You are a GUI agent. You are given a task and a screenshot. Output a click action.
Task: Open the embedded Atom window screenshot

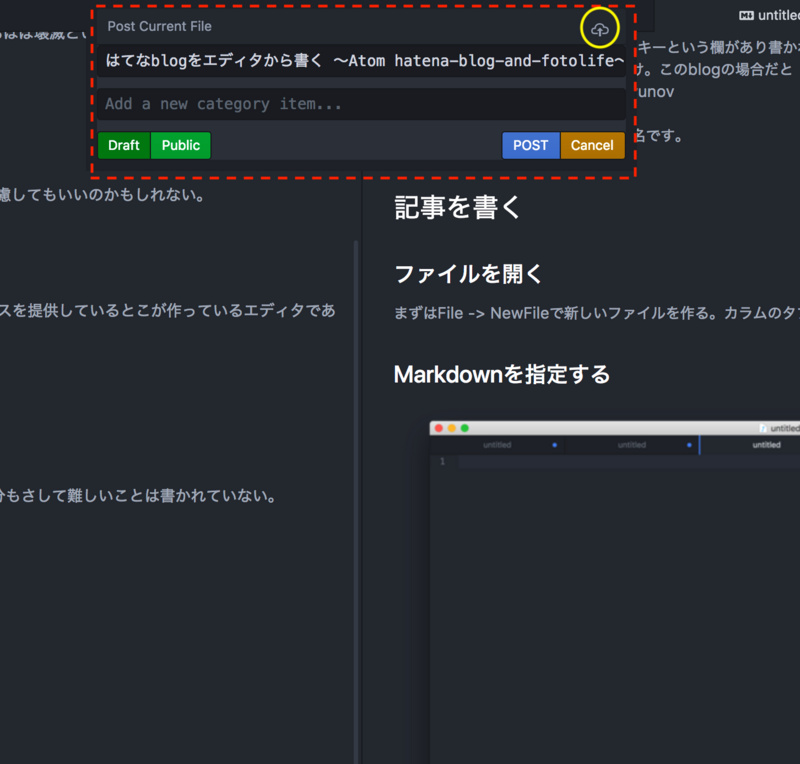615,592
